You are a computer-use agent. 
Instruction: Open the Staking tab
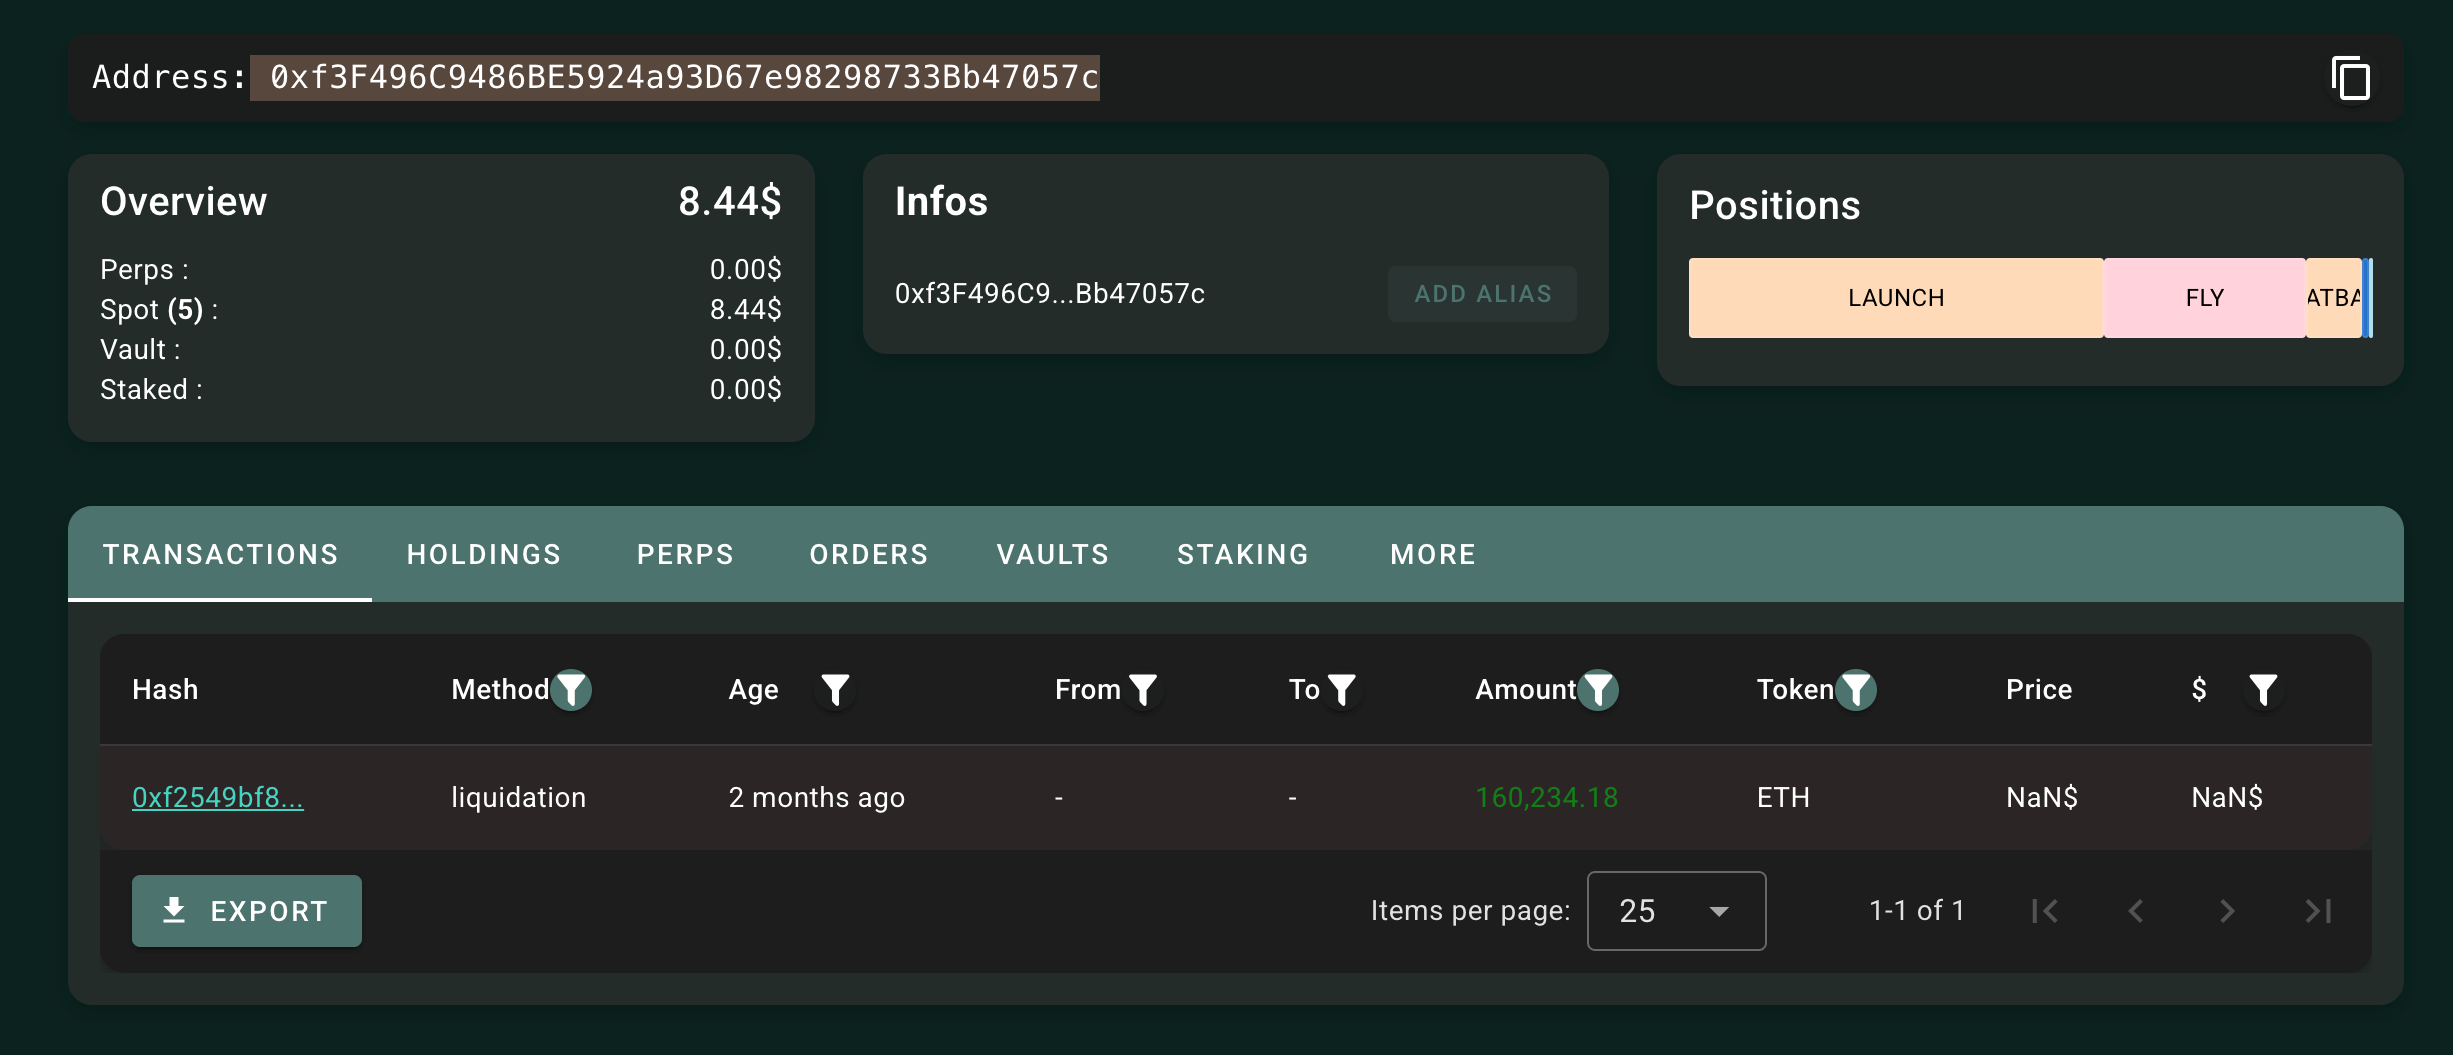click(x=1242, y=554)
